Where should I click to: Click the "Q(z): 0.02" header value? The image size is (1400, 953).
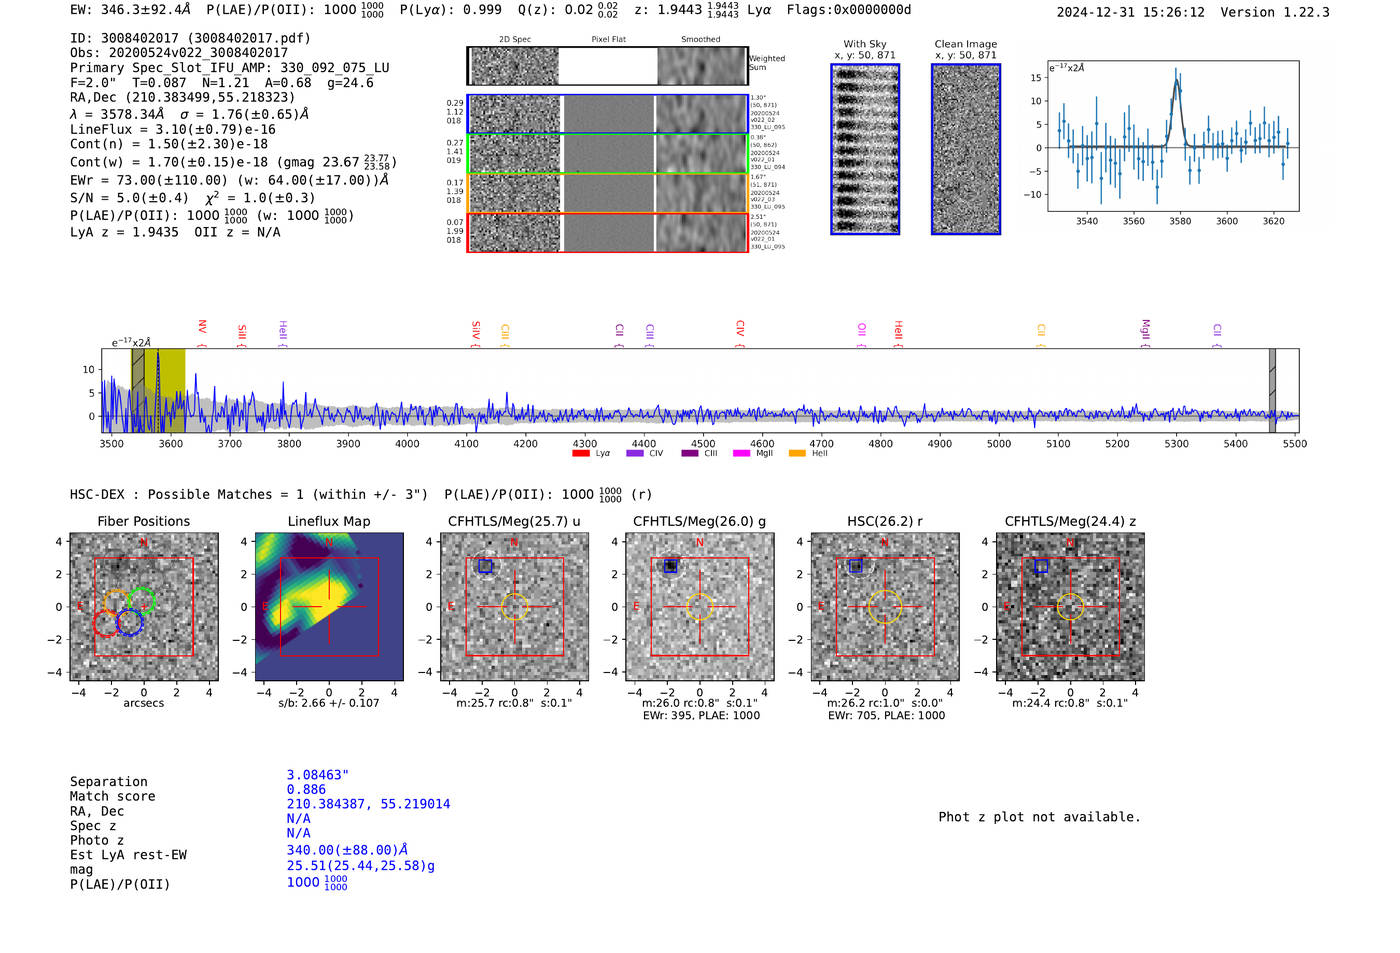(556, 10)
